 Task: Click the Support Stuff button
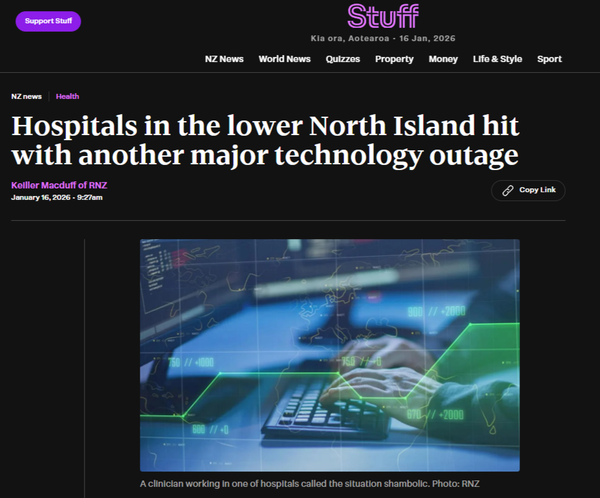[x=48, y=21]
